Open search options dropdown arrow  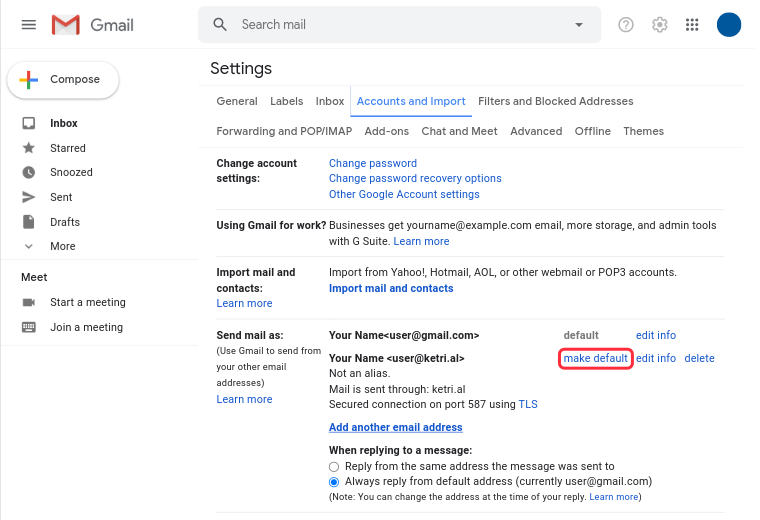pyautogui.click(x=579, y=25)
